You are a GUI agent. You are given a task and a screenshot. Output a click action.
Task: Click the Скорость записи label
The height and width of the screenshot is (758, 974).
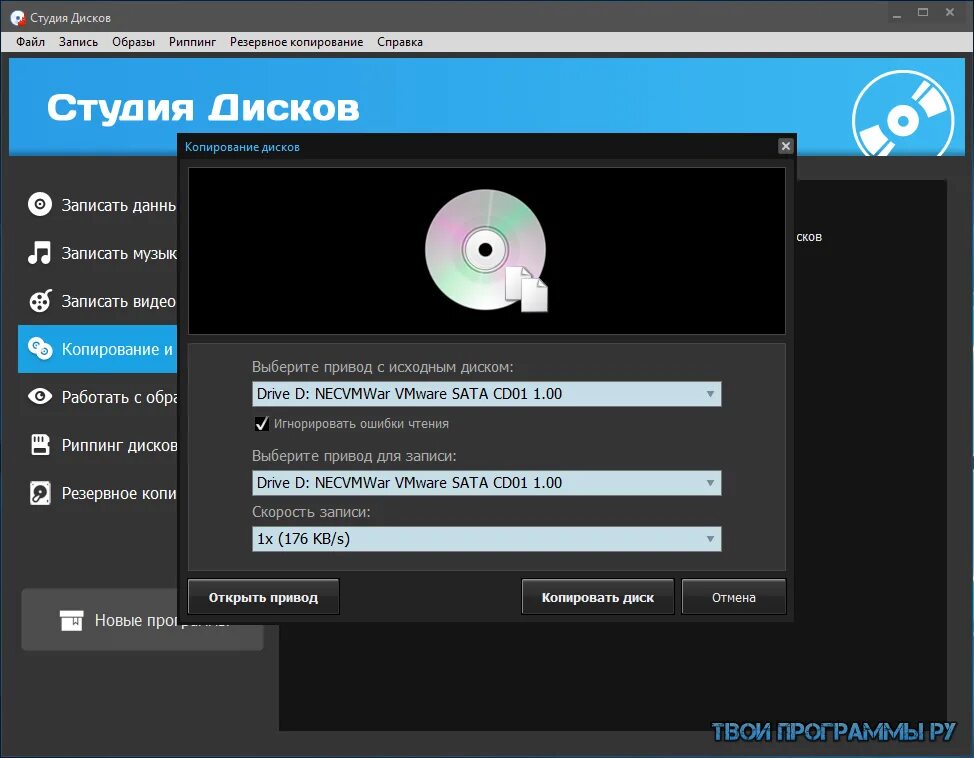point(311,512)
